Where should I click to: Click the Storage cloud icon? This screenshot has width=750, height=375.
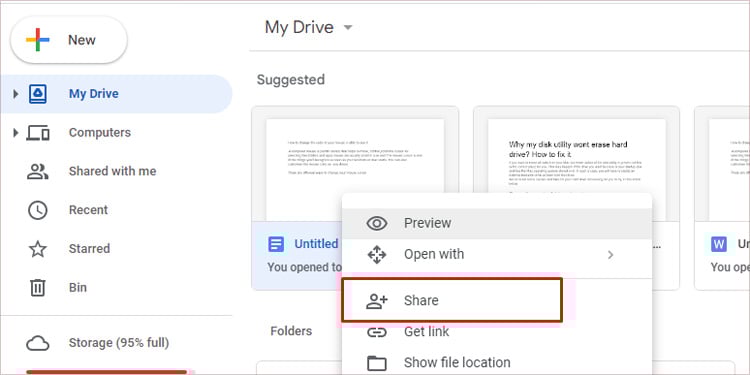(38, 343)
